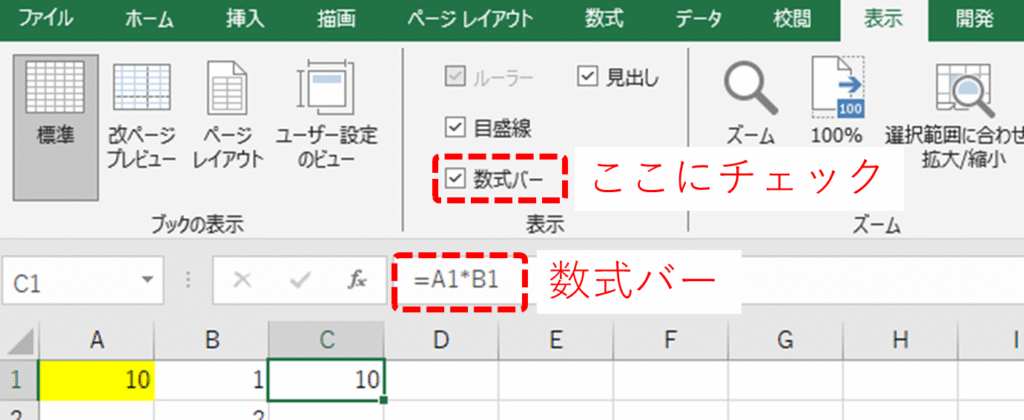Toggle the 見出し headings checkbox
Screen dimensions: 1024x420
click(x=587, y=76)
